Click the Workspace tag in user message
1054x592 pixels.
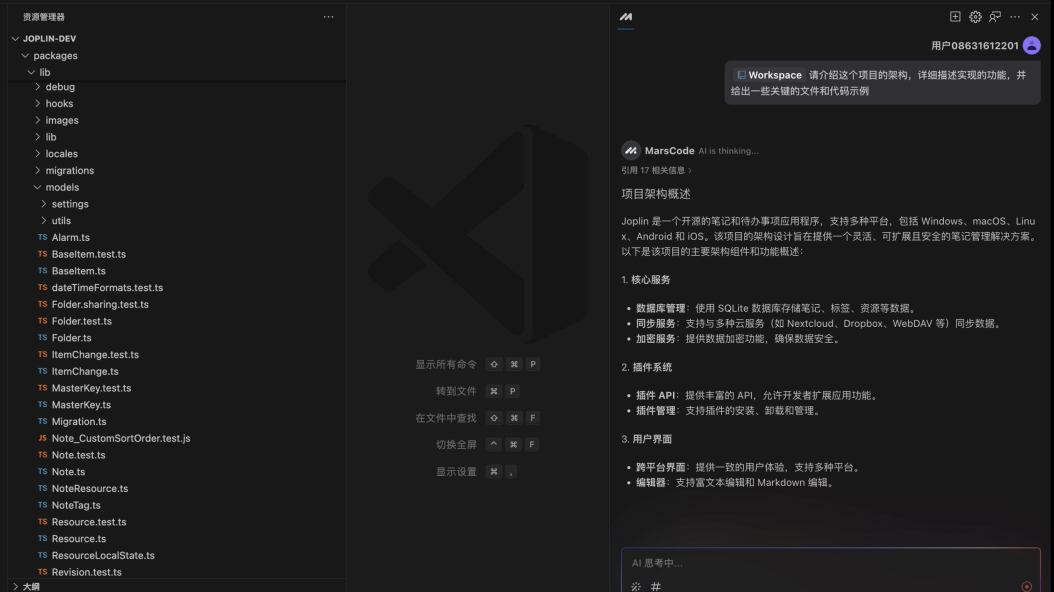[x=769, y=75]
